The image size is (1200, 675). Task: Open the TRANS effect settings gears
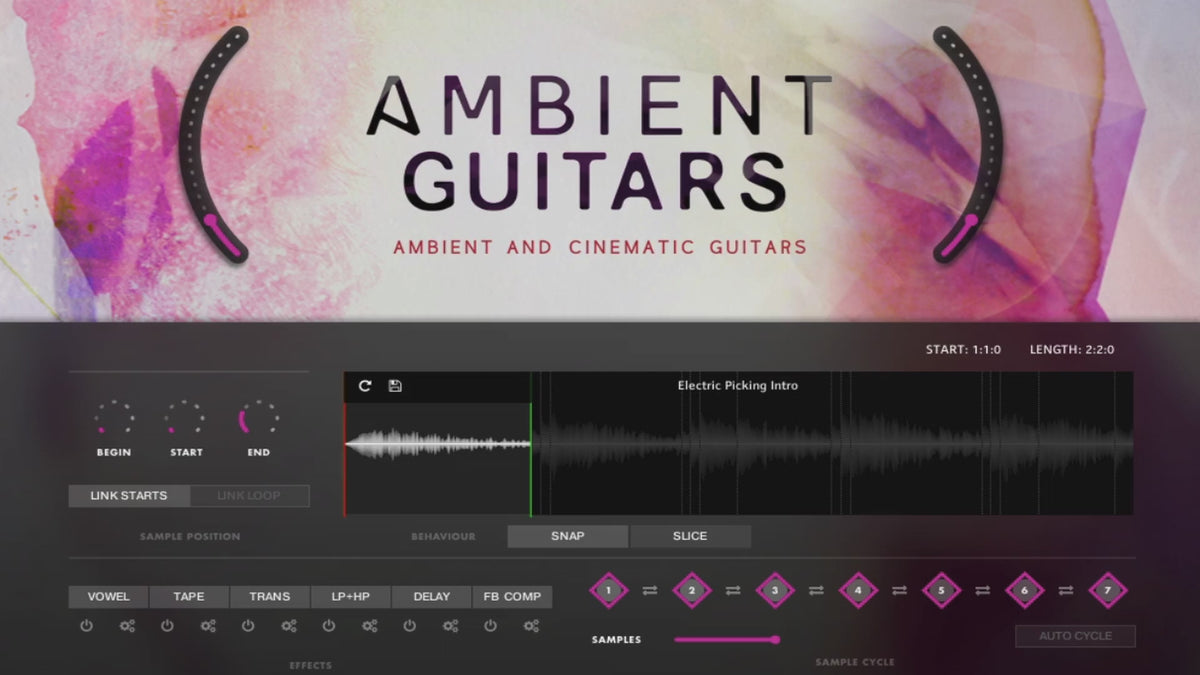pos(289,626)
